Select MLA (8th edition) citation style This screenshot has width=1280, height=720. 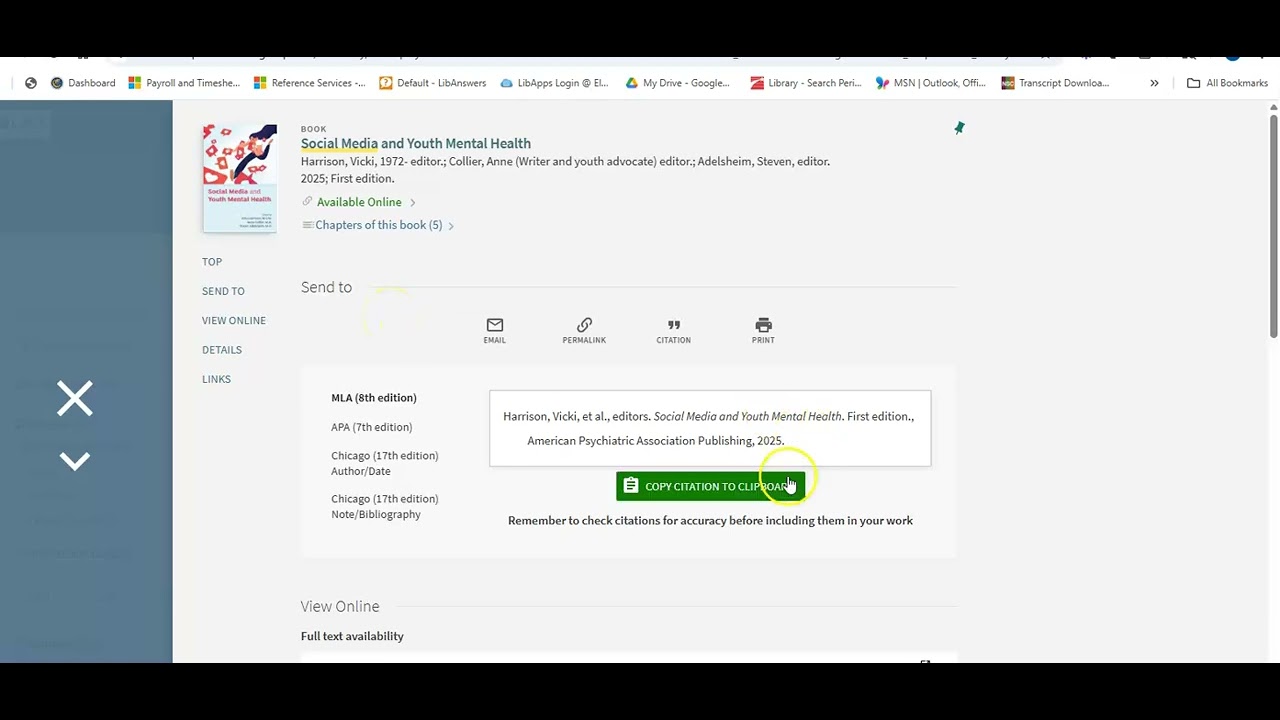click(x=374, y=398)
